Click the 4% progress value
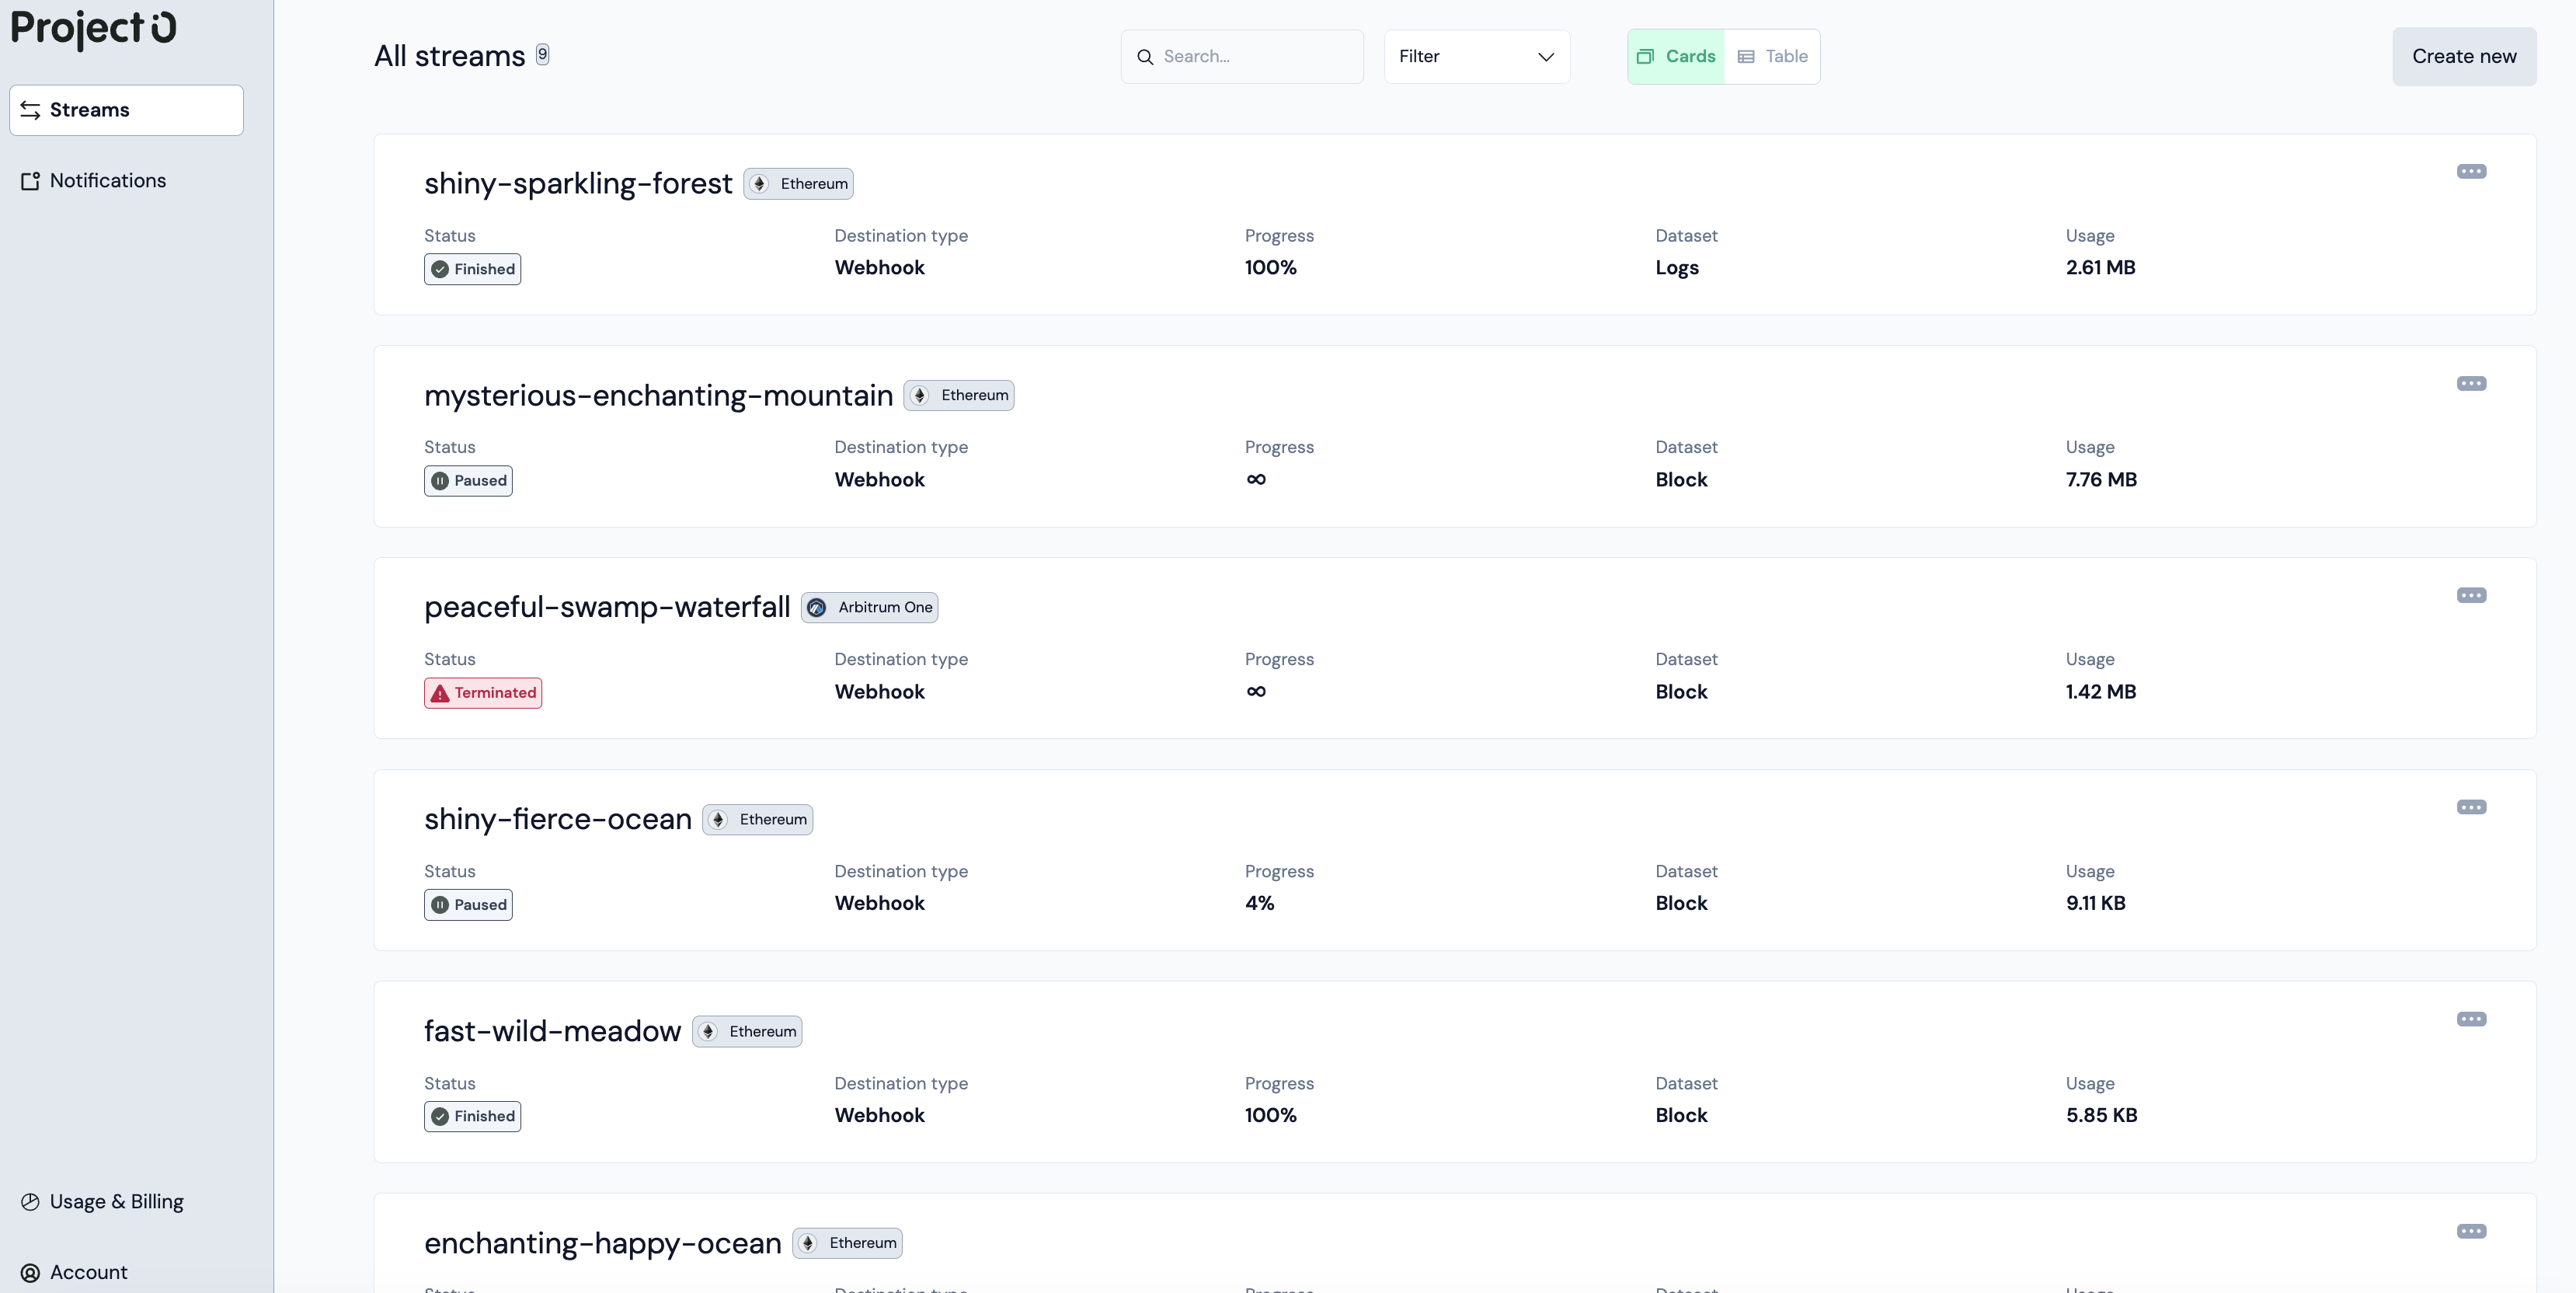 click(x=1259, y=903)
